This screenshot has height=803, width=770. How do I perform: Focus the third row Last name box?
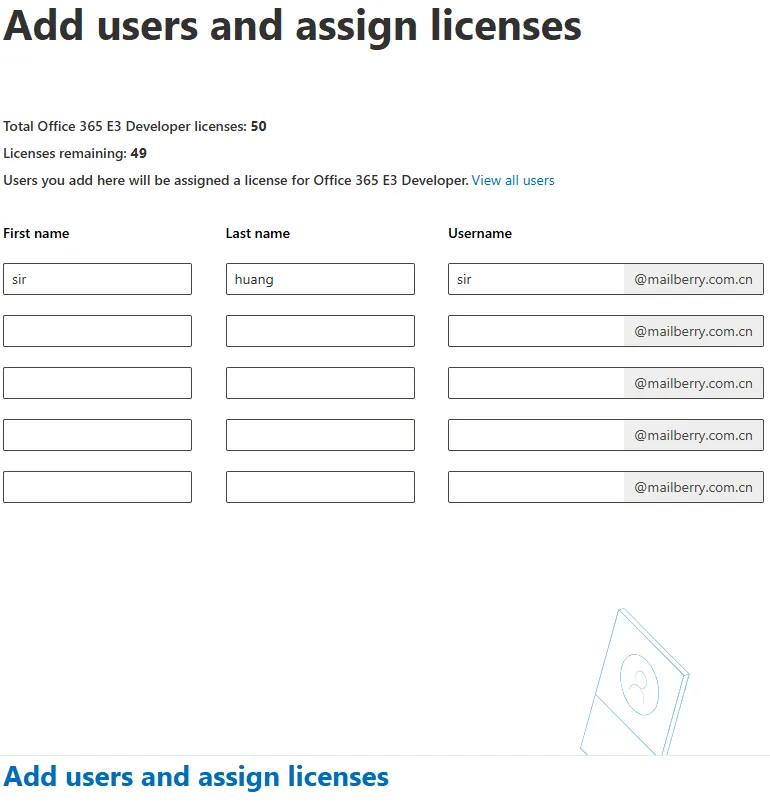tap(320, 383)
